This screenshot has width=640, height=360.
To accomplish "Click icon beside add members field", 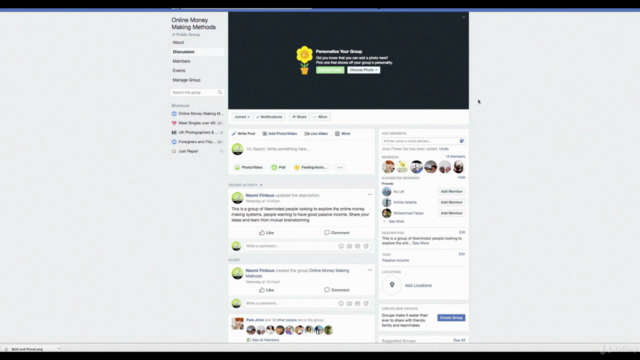I will 462,141.
